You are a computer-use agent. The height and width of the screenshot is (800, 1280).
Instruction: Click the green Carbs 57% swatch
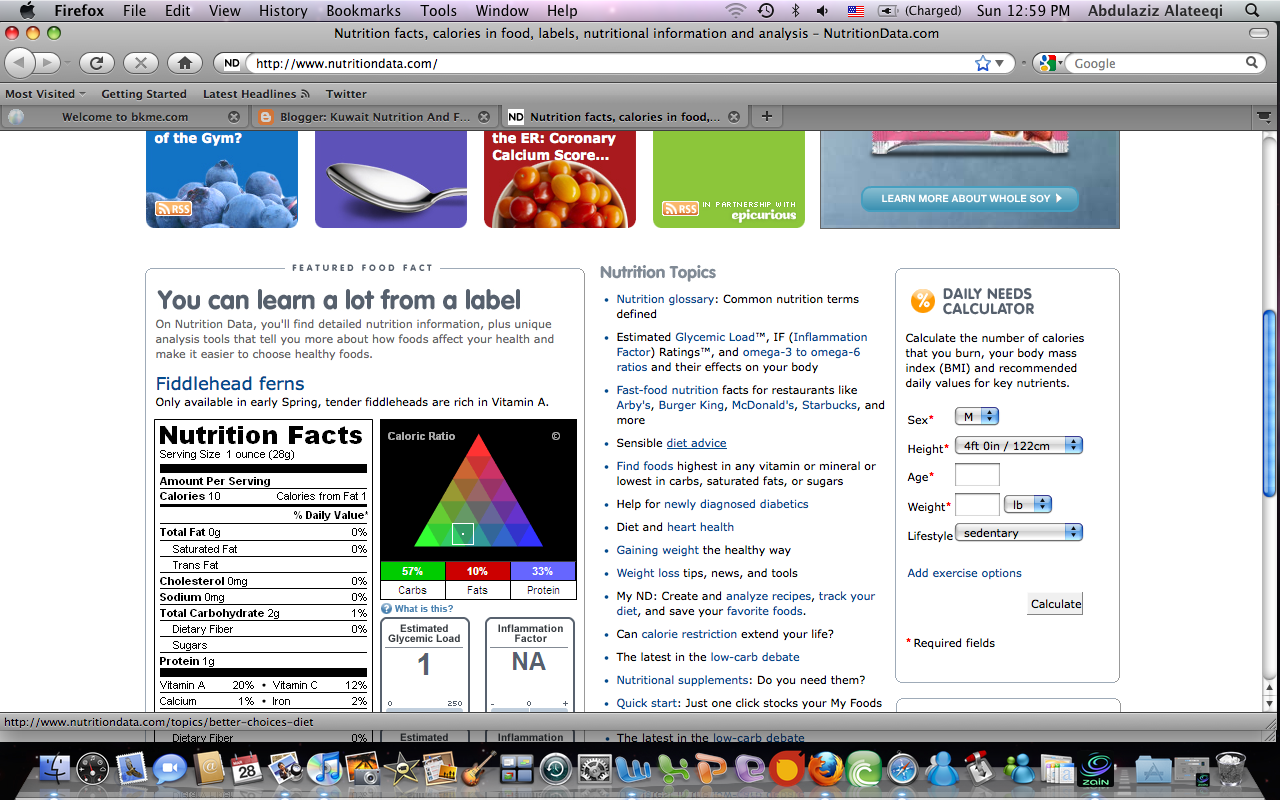tap(412, 571)
